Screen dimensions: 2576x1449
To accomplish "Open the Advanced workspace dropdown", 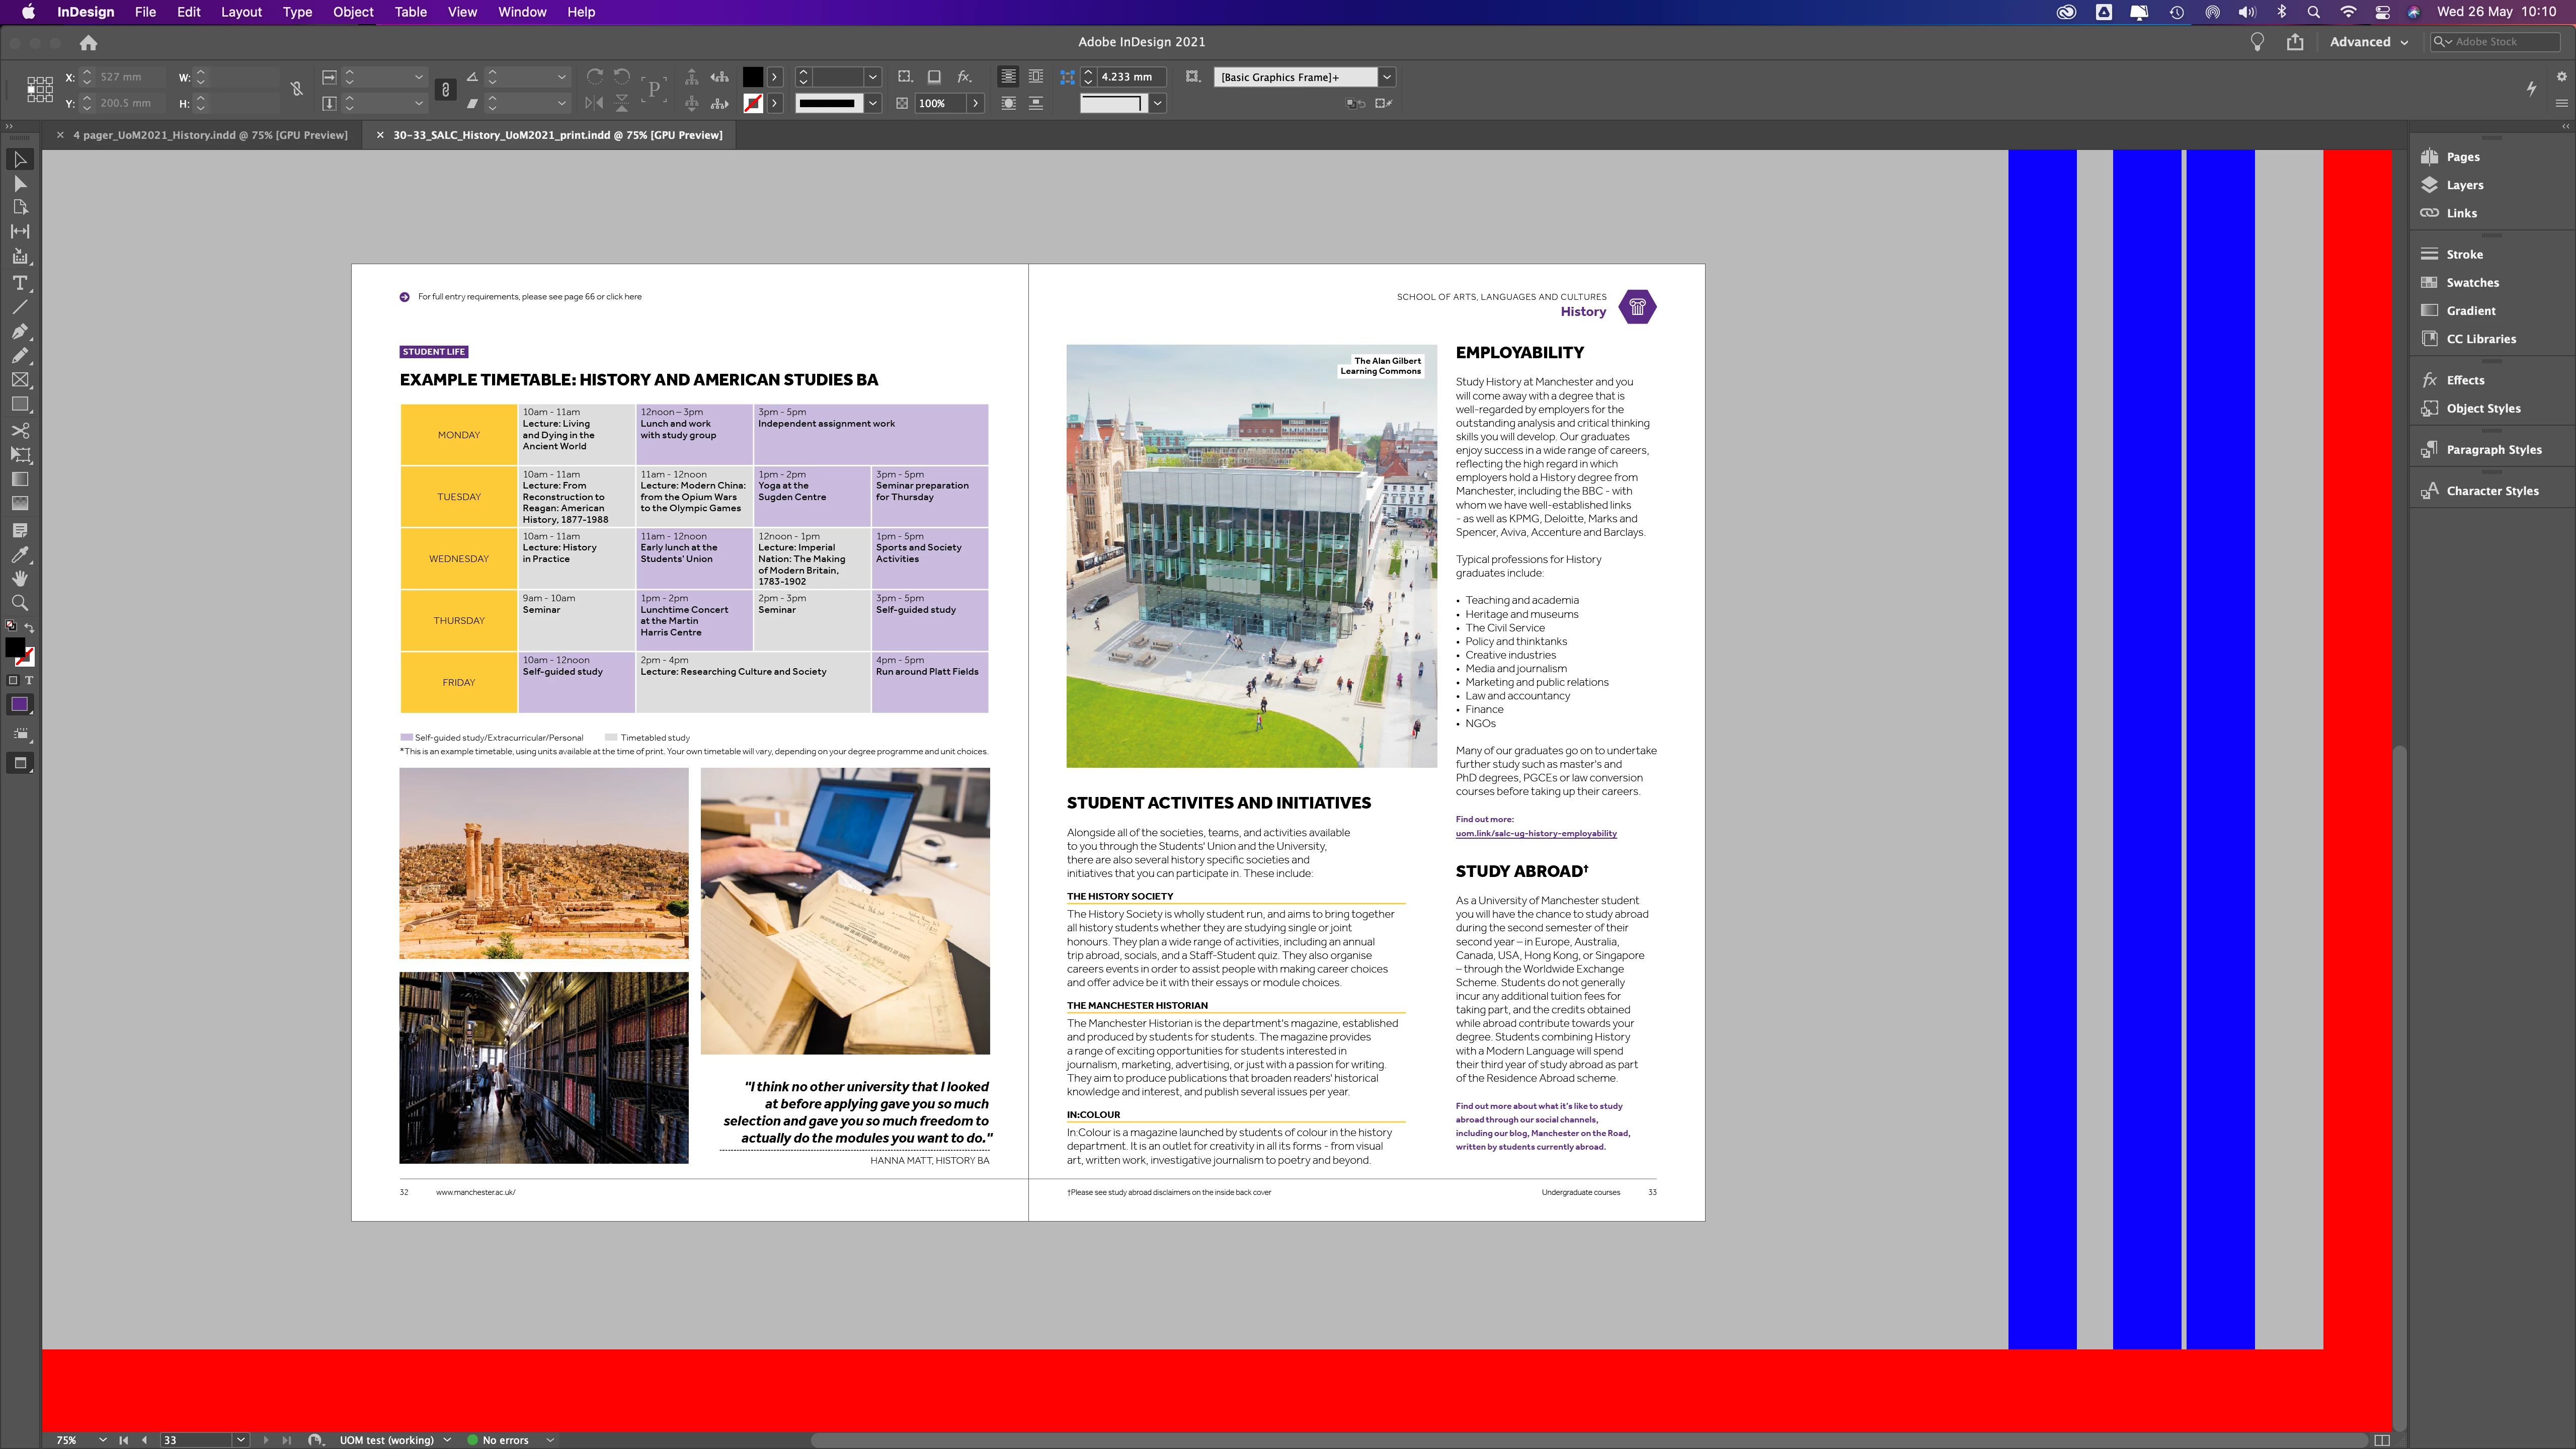I will click(2368, 42).
